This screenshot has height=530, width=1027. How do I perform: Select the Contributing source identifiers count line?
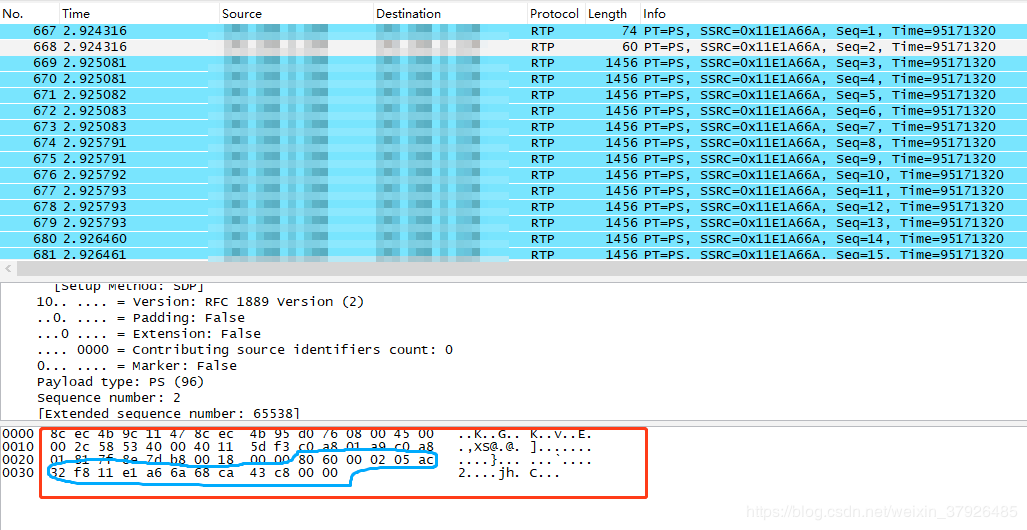(x=244, y=350)
